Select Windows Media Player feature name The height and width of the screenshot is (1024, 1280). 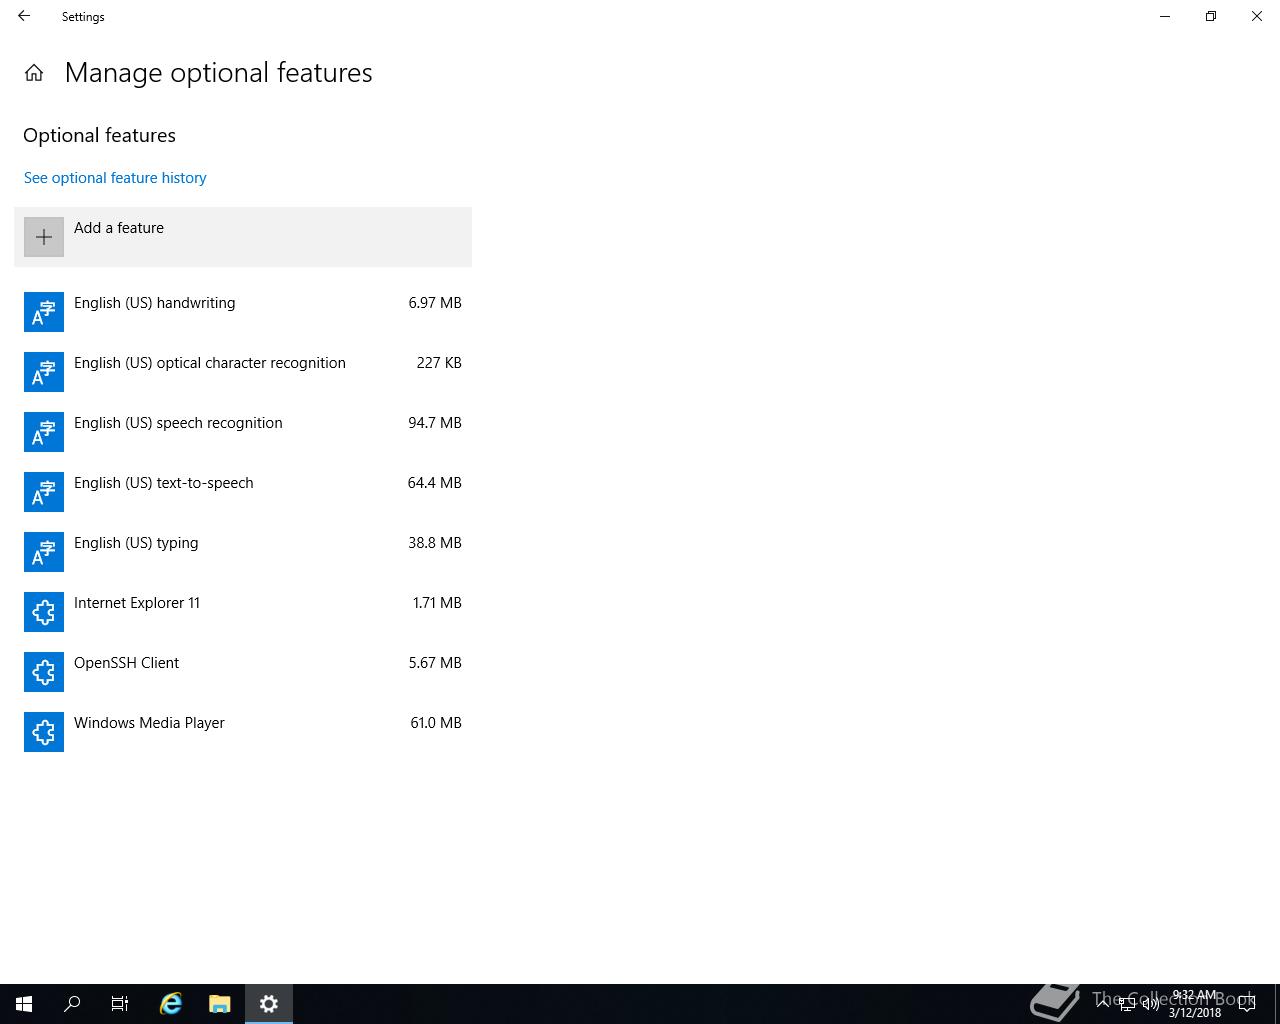[149, 723]
